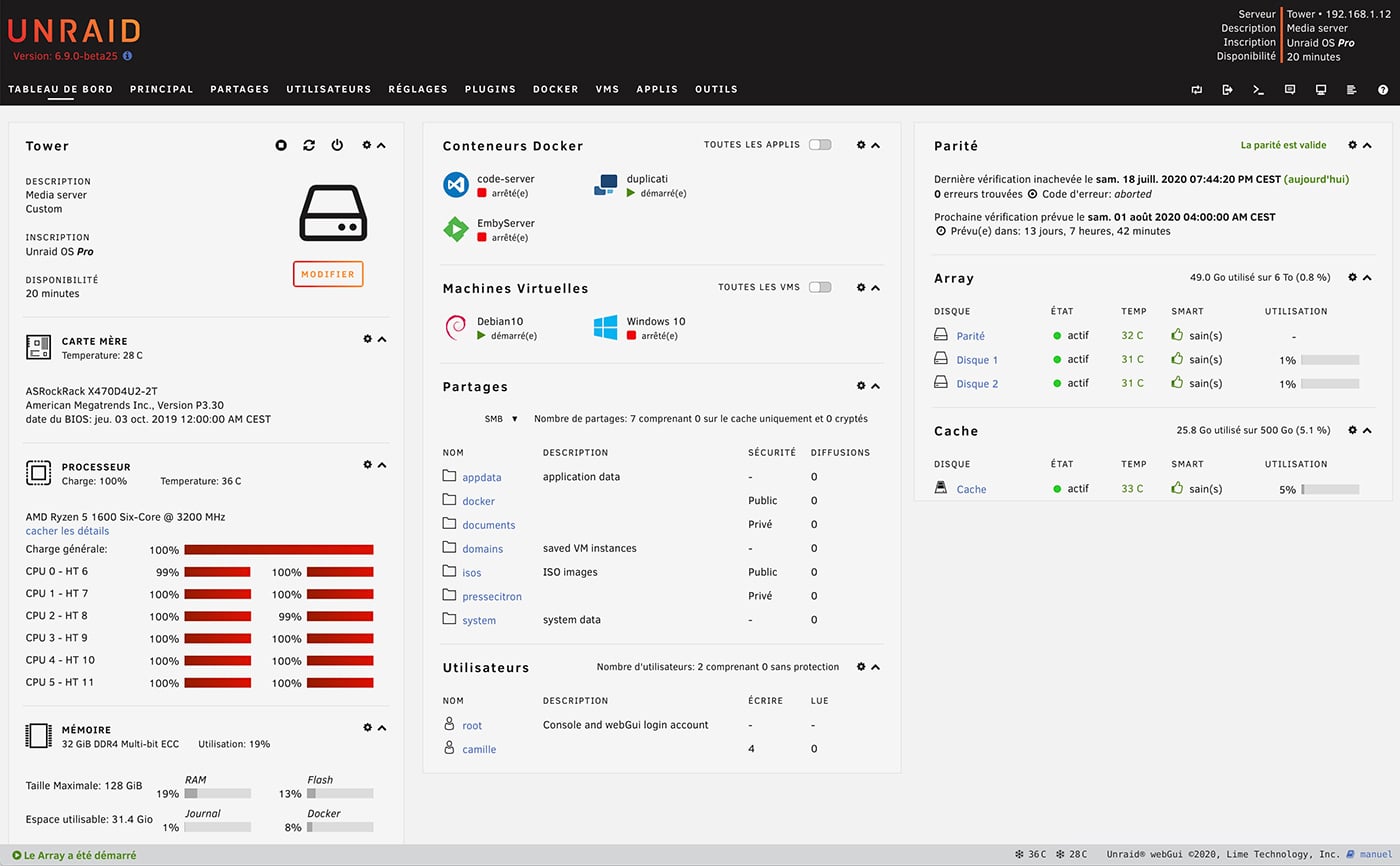1400x866 pixels.
Task: Click the help question mark icon
Action: (x=1383, y=90)
